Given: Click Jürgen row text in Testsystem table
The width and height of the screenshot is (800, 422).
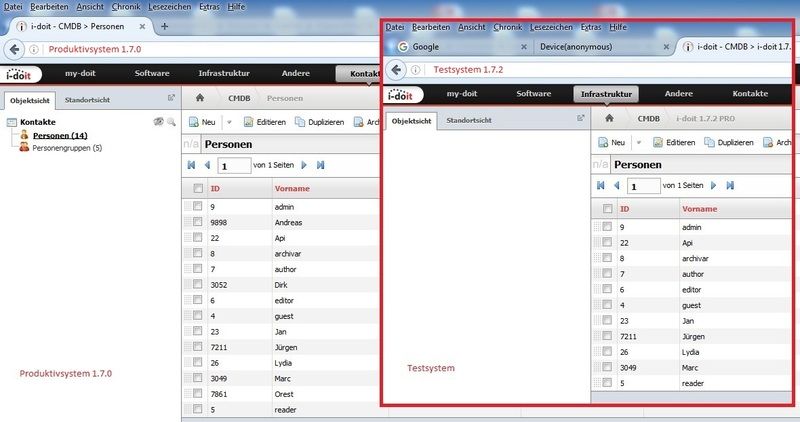Looking at the screenshot, I should (693, 336).
